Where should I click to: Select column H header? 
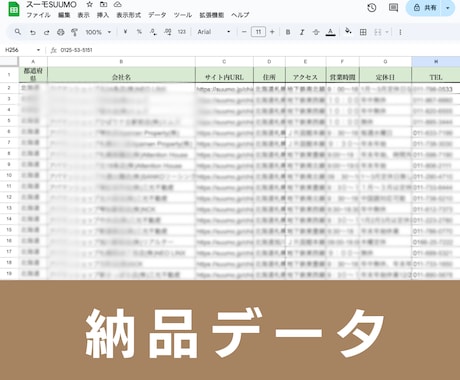[x=436, y=61]
